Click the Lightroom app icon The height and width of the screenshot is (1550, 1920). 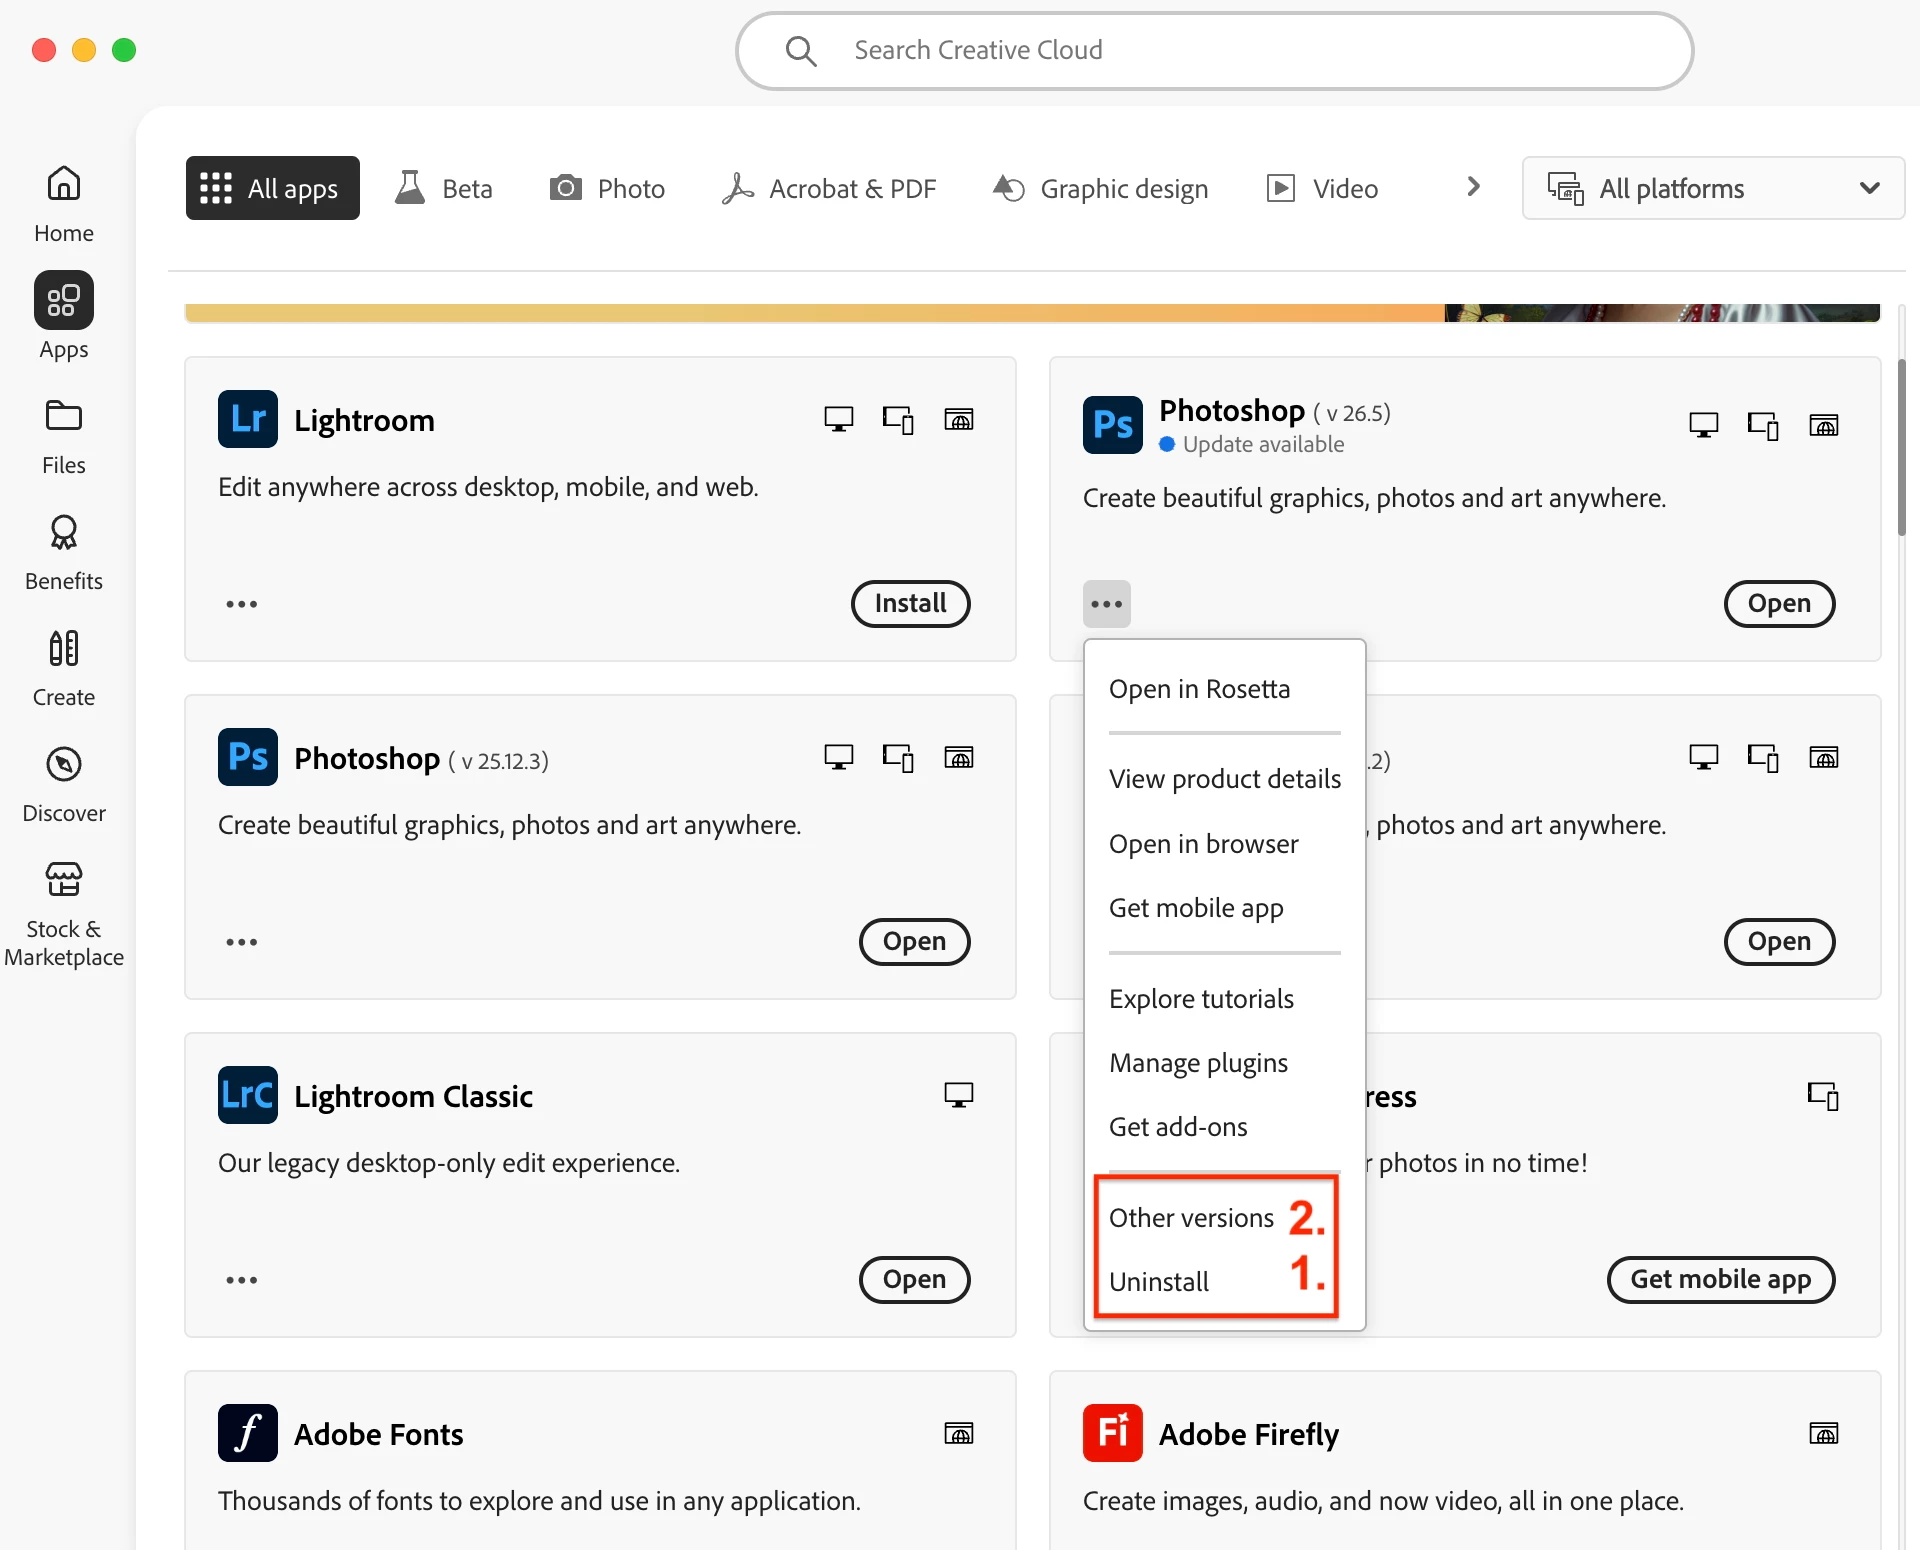coord(247,419)
